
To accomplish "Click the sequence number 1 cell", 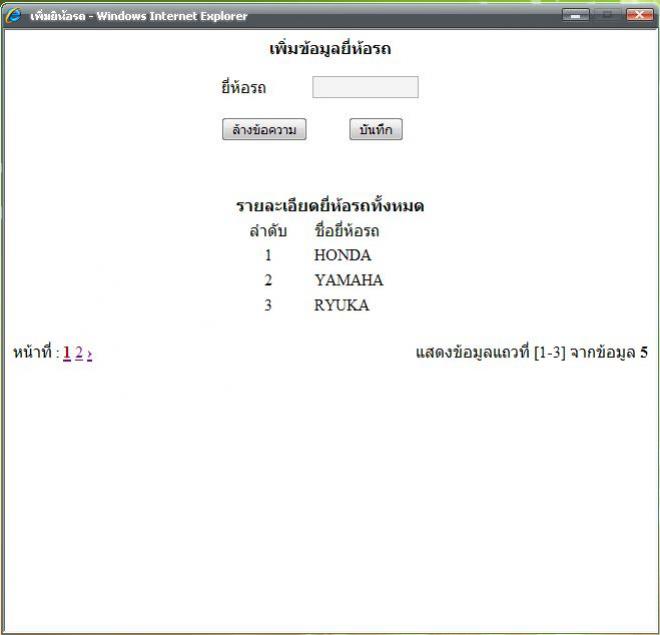I will tap(268, 255).
